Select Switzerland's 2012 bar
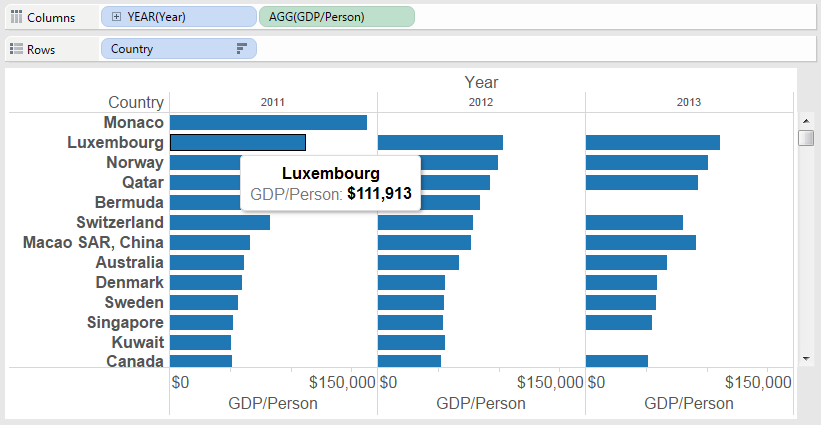821x425 pixels. [425, 222]
